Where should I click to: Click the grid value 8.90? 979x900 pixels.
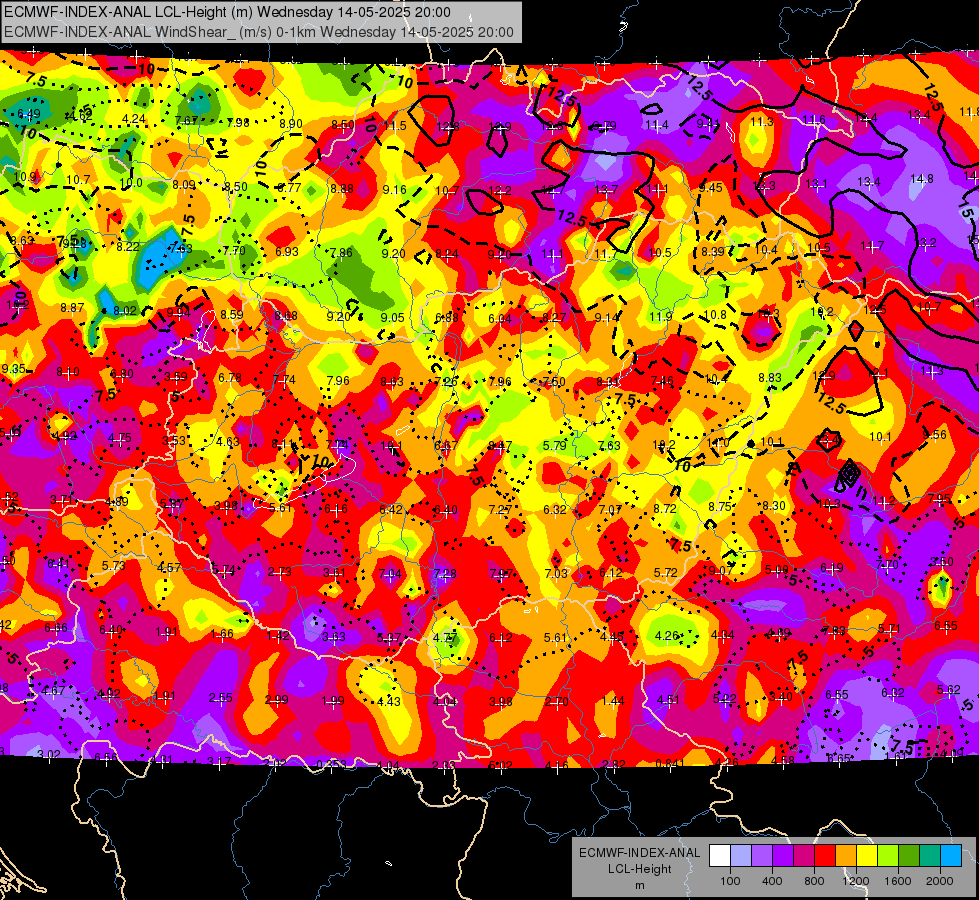click(x=291, y=124)
